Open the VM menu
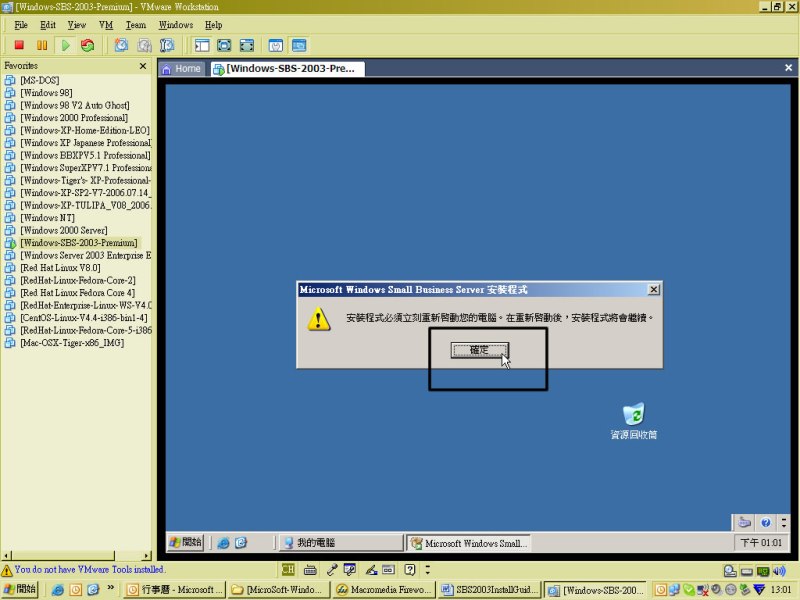 (x=106, y=25)
